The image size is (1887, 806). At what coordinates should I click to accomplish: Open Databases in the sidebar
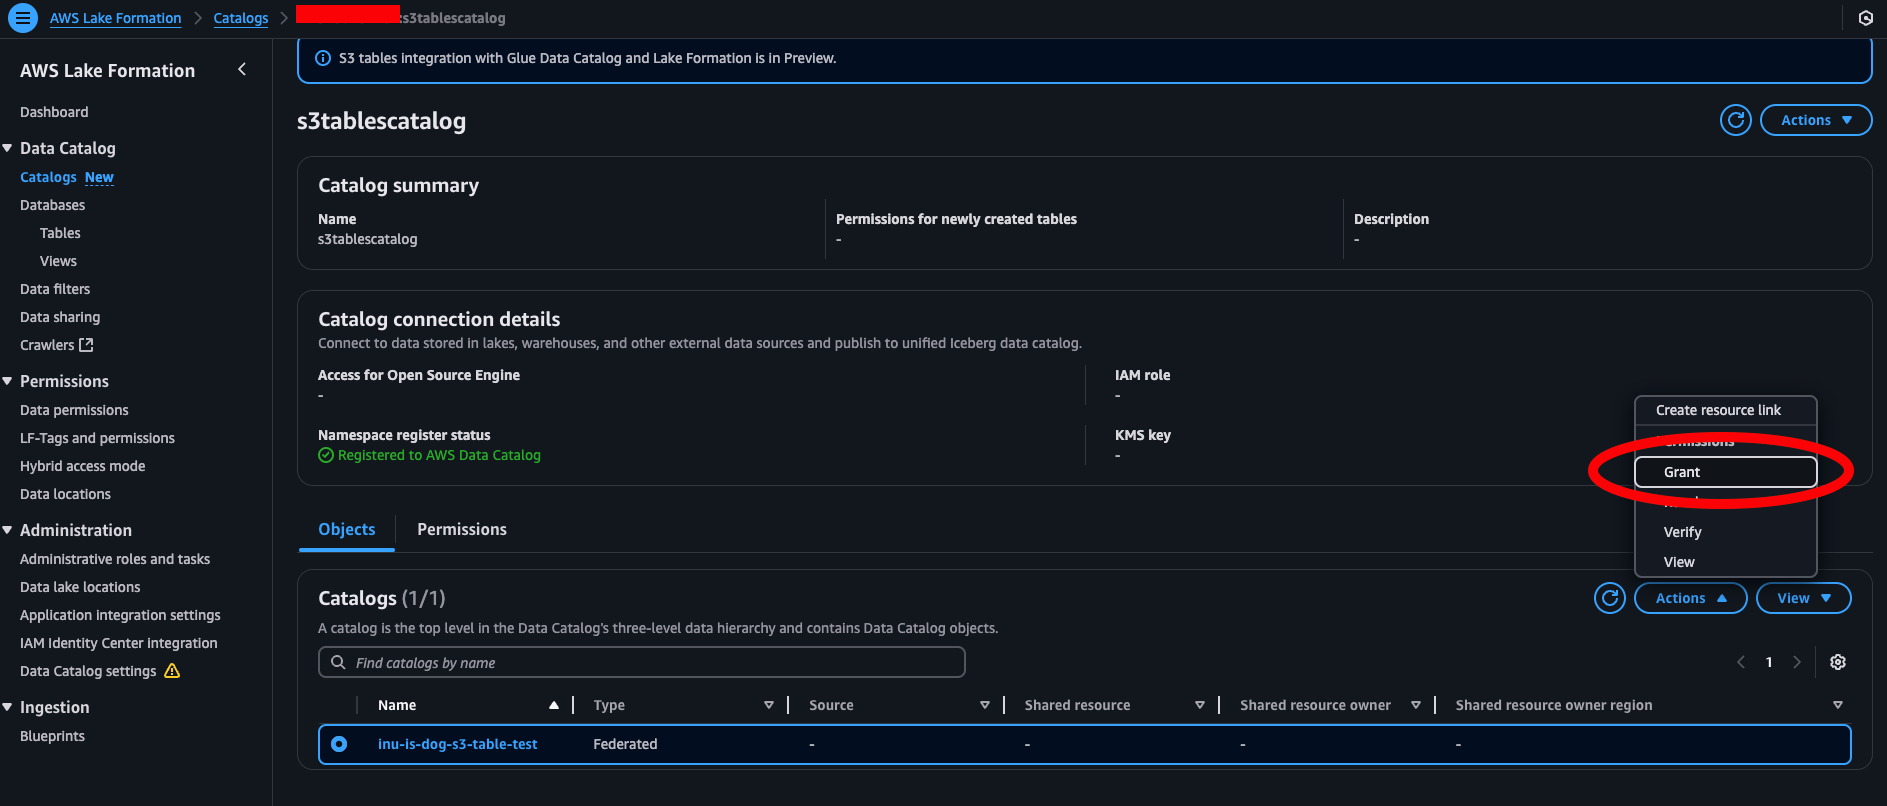(52, 205)
